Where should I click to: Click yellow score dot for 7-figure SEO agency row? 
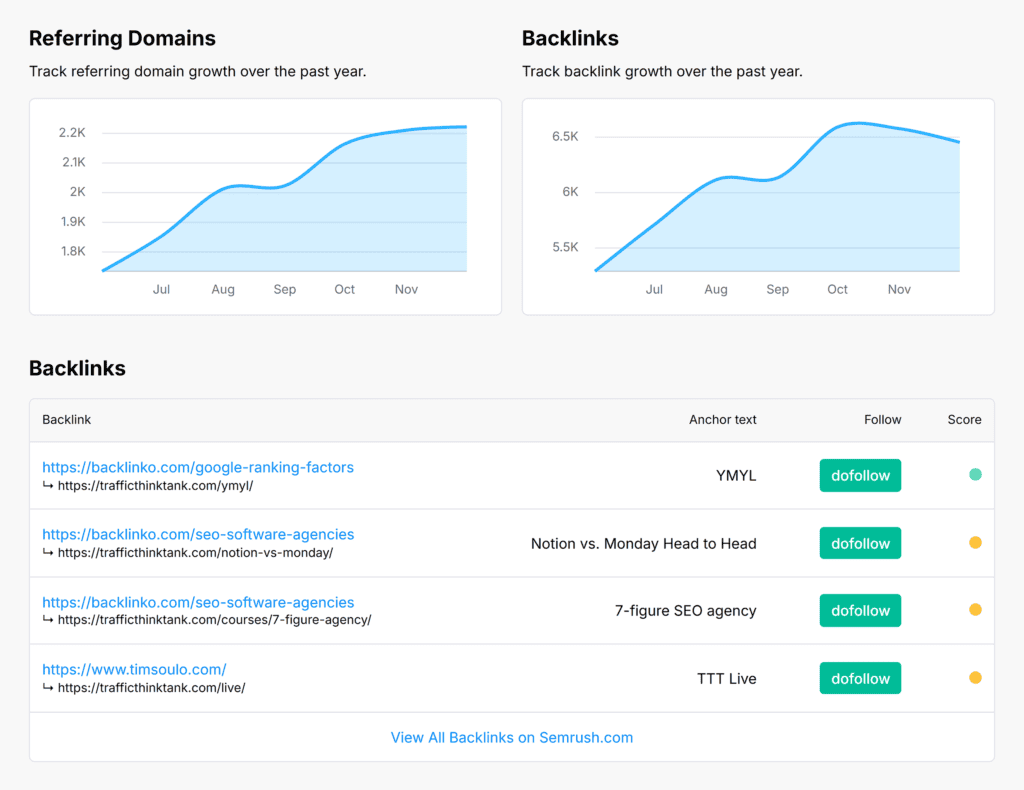pos(975,610)
